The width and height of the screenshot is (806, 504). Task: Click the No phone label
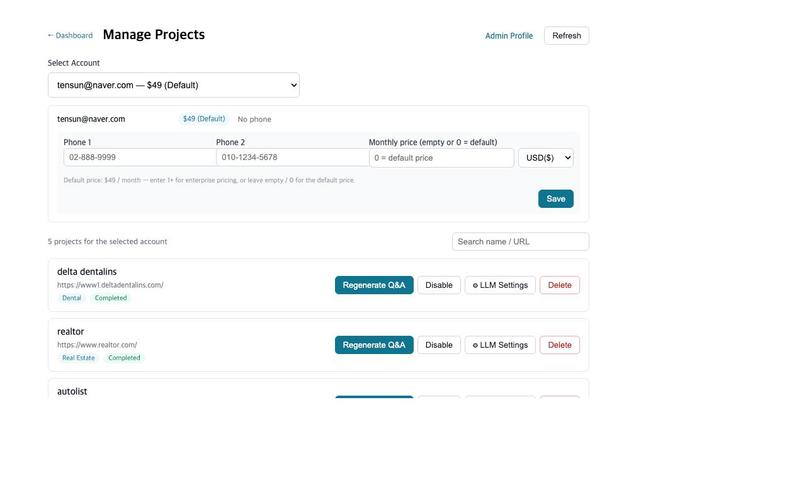(x=254, y=119)
